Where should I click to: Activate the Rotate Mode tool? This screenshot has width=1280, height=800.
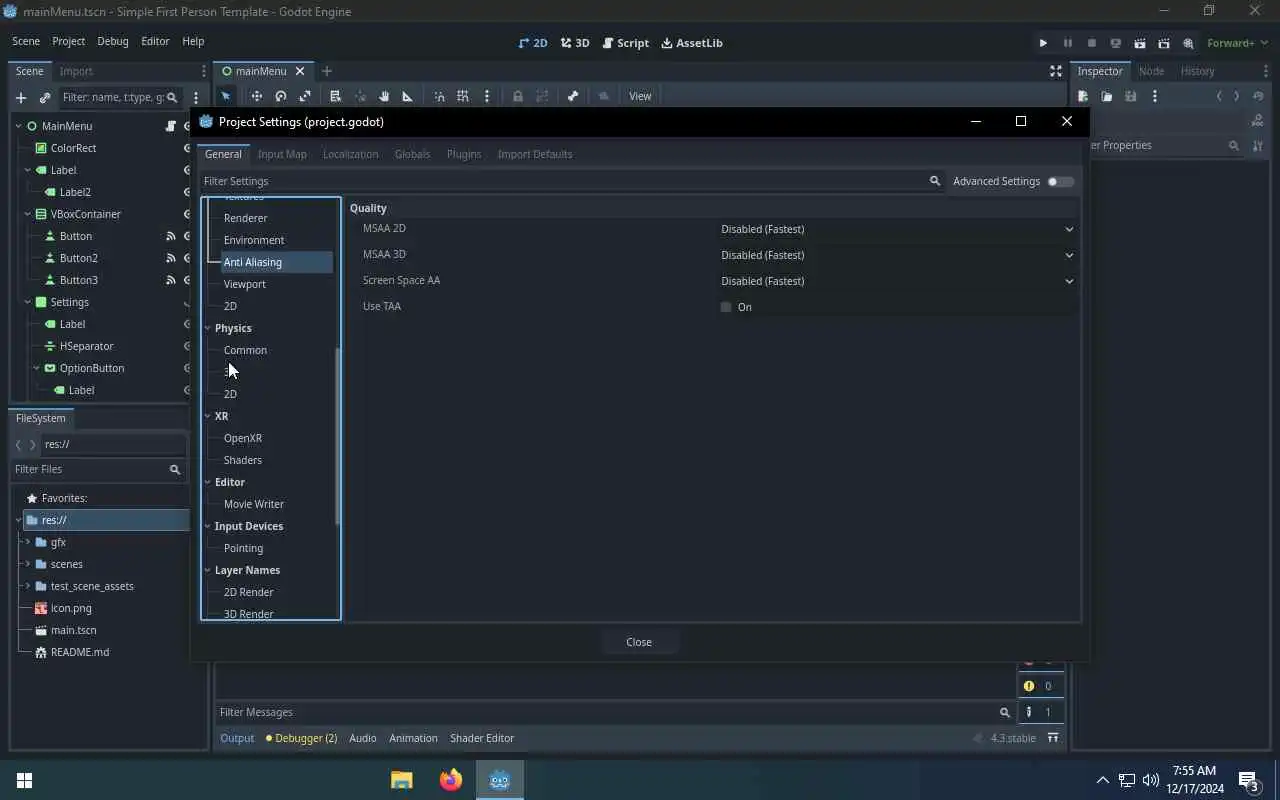[x=281, y=96]
